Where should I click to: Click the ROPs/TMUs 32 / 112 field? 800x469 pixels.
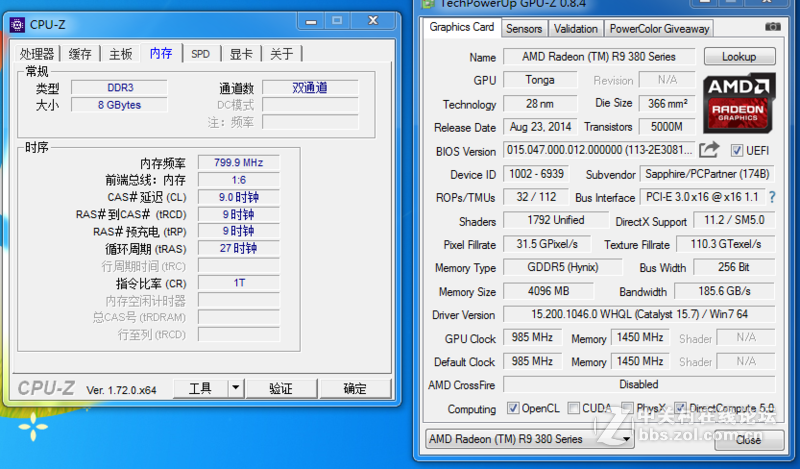pos(536,197)
